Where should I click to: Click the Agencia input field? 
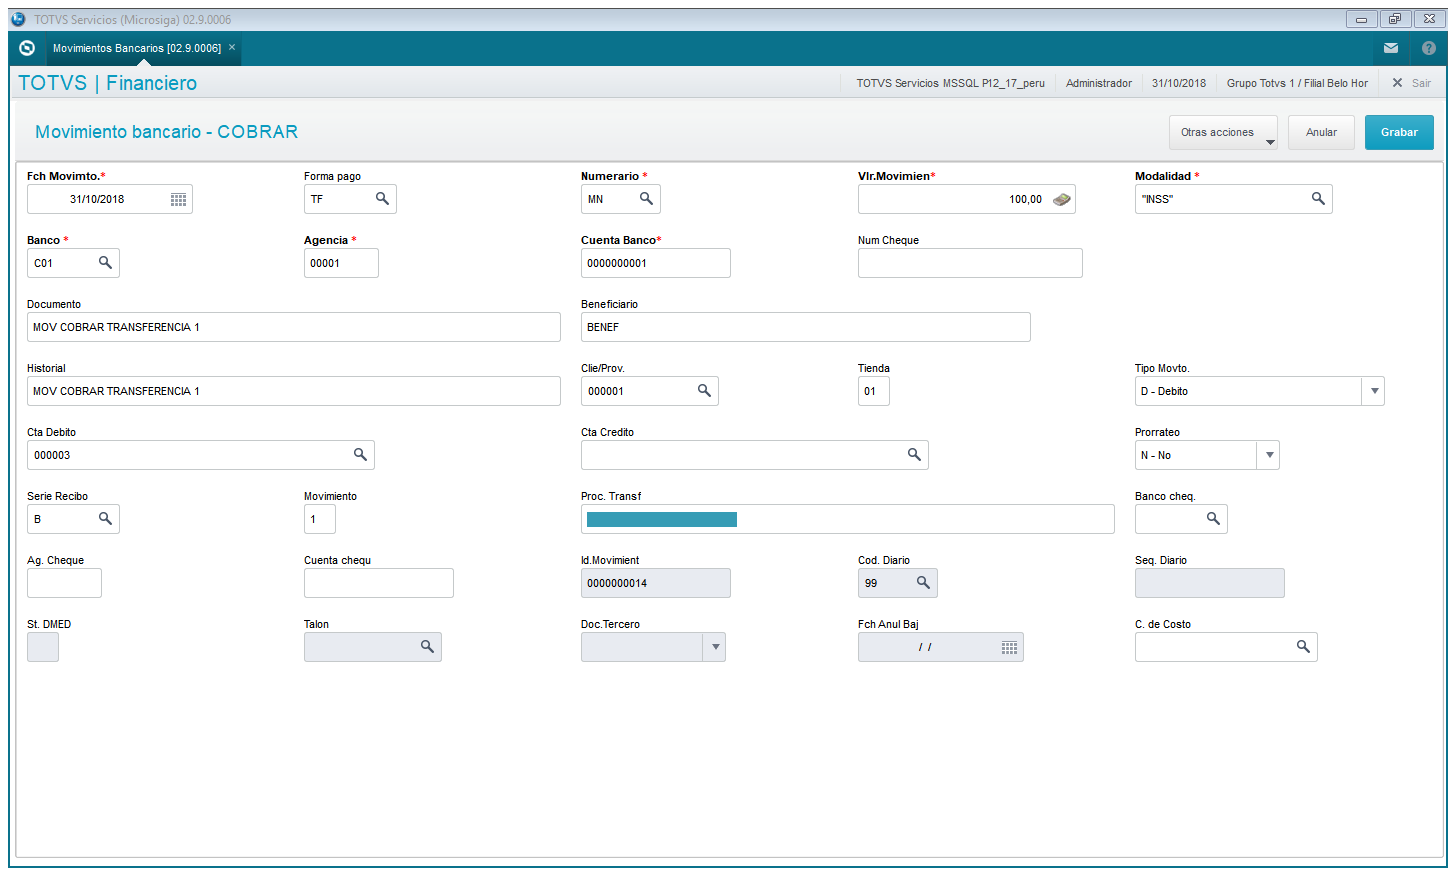pos(341,263)
